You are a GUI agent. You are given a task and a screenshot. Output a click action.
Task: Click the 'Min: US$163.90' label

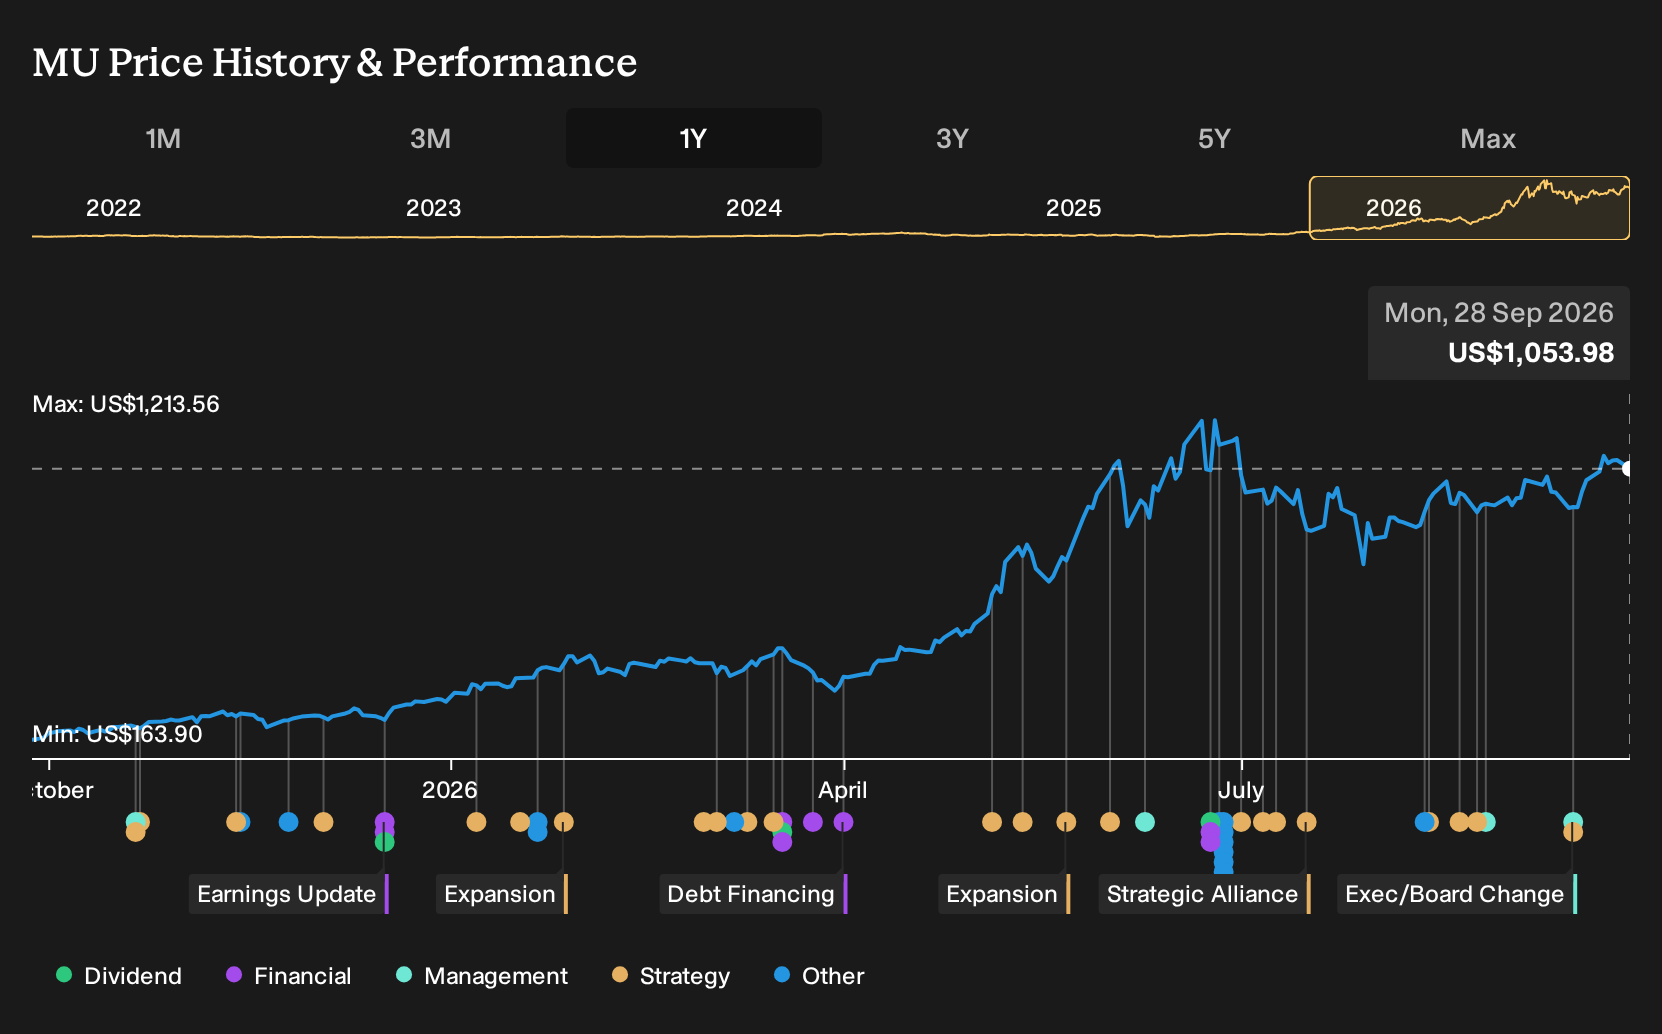coord(117,734)
